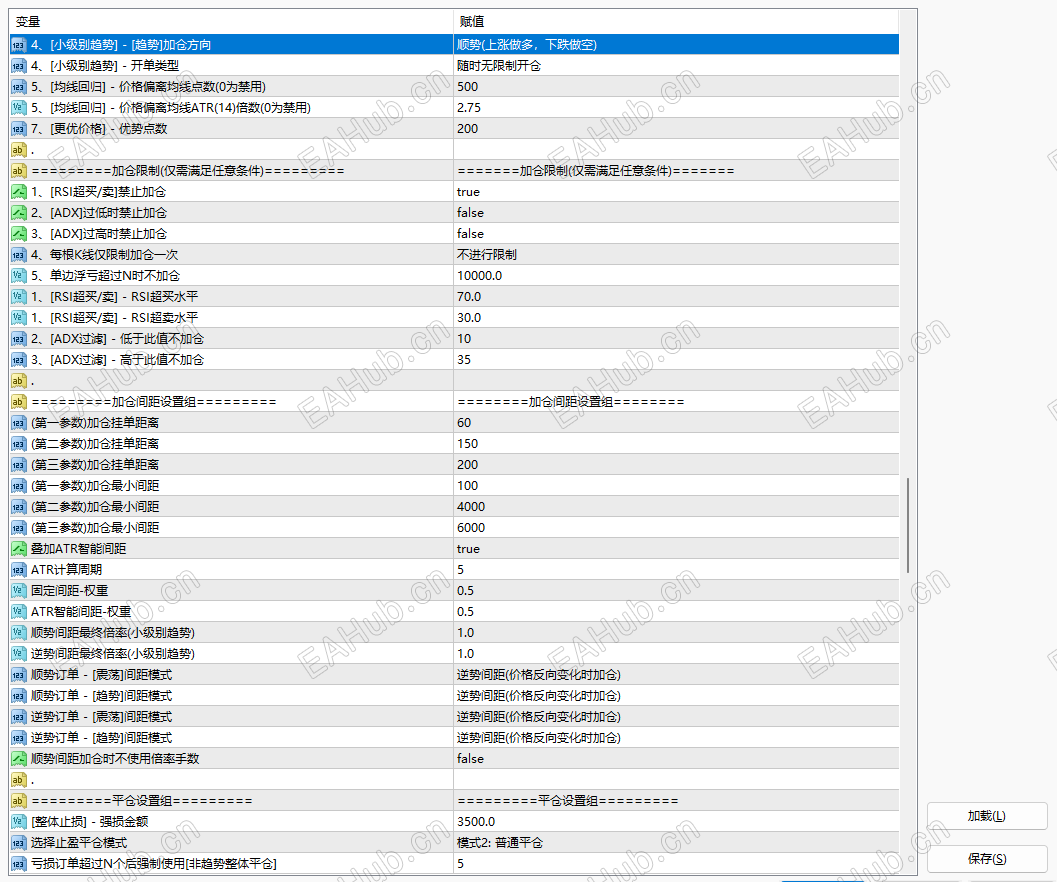Click the bool icon beside 叠加ATR智能间距
This screenshot has width=1057, height=882.
pos(18,549)
